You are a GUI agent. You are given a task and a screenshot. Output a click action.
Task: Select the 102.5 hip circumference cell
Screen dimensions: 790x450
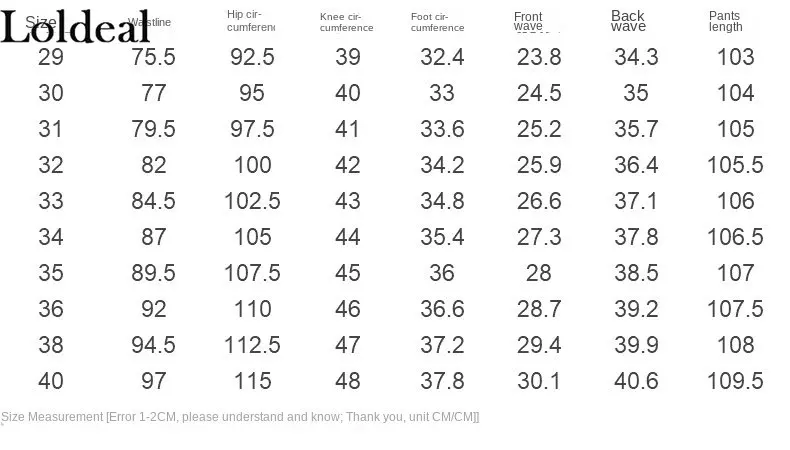[x=252, y=201]
